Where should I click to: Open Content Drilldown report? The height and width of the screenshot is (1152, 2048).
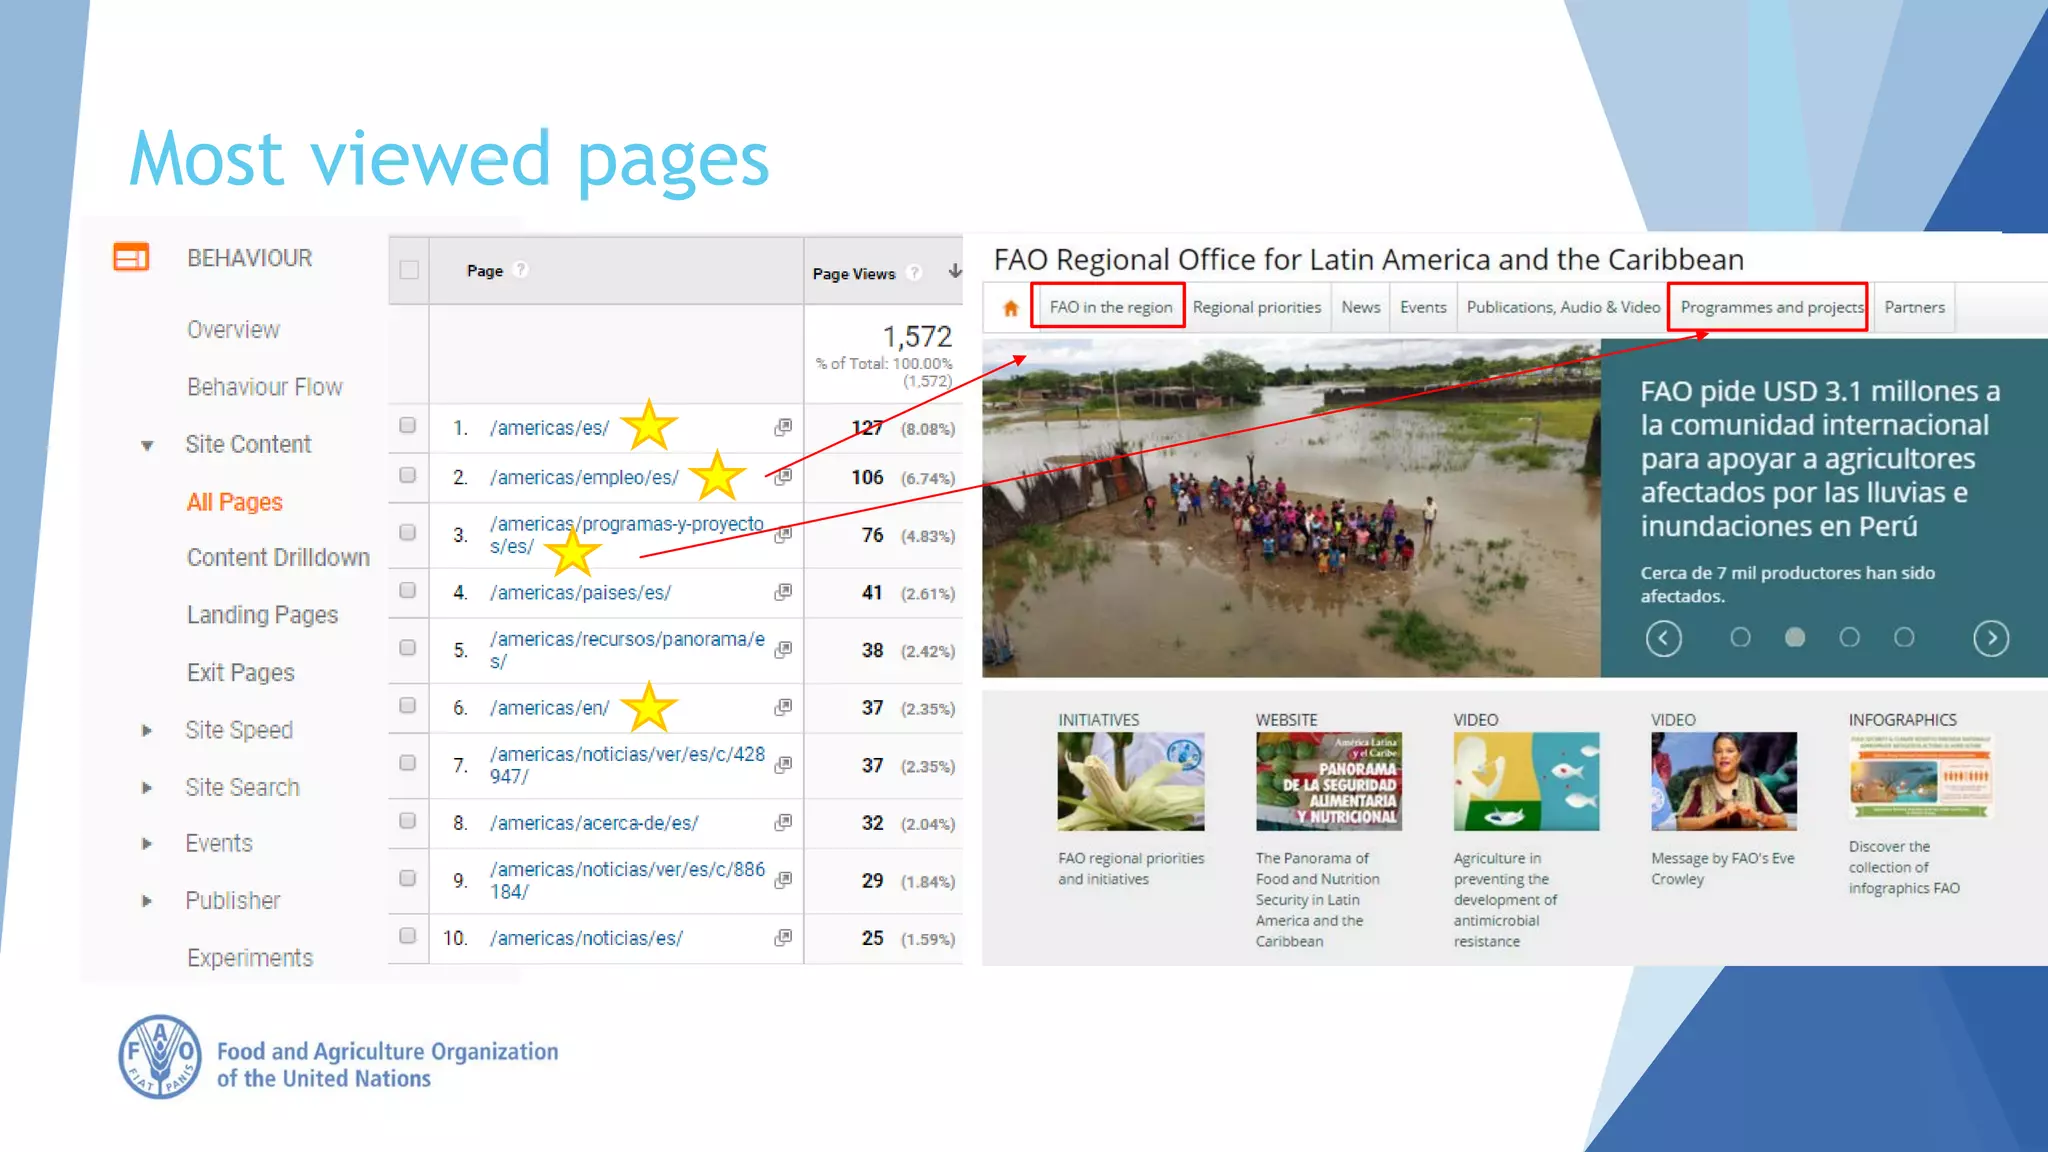(278, 557)
